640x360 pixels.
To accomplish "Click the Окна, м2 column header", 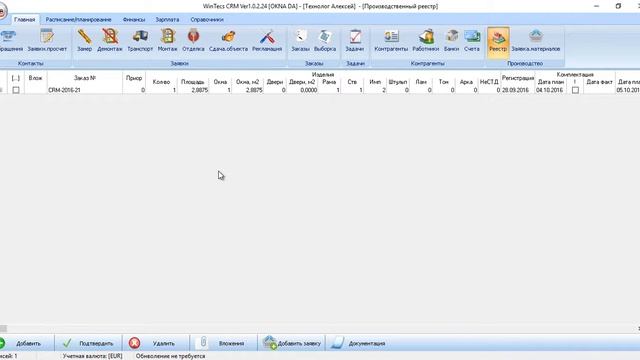I will pos(247,82).
